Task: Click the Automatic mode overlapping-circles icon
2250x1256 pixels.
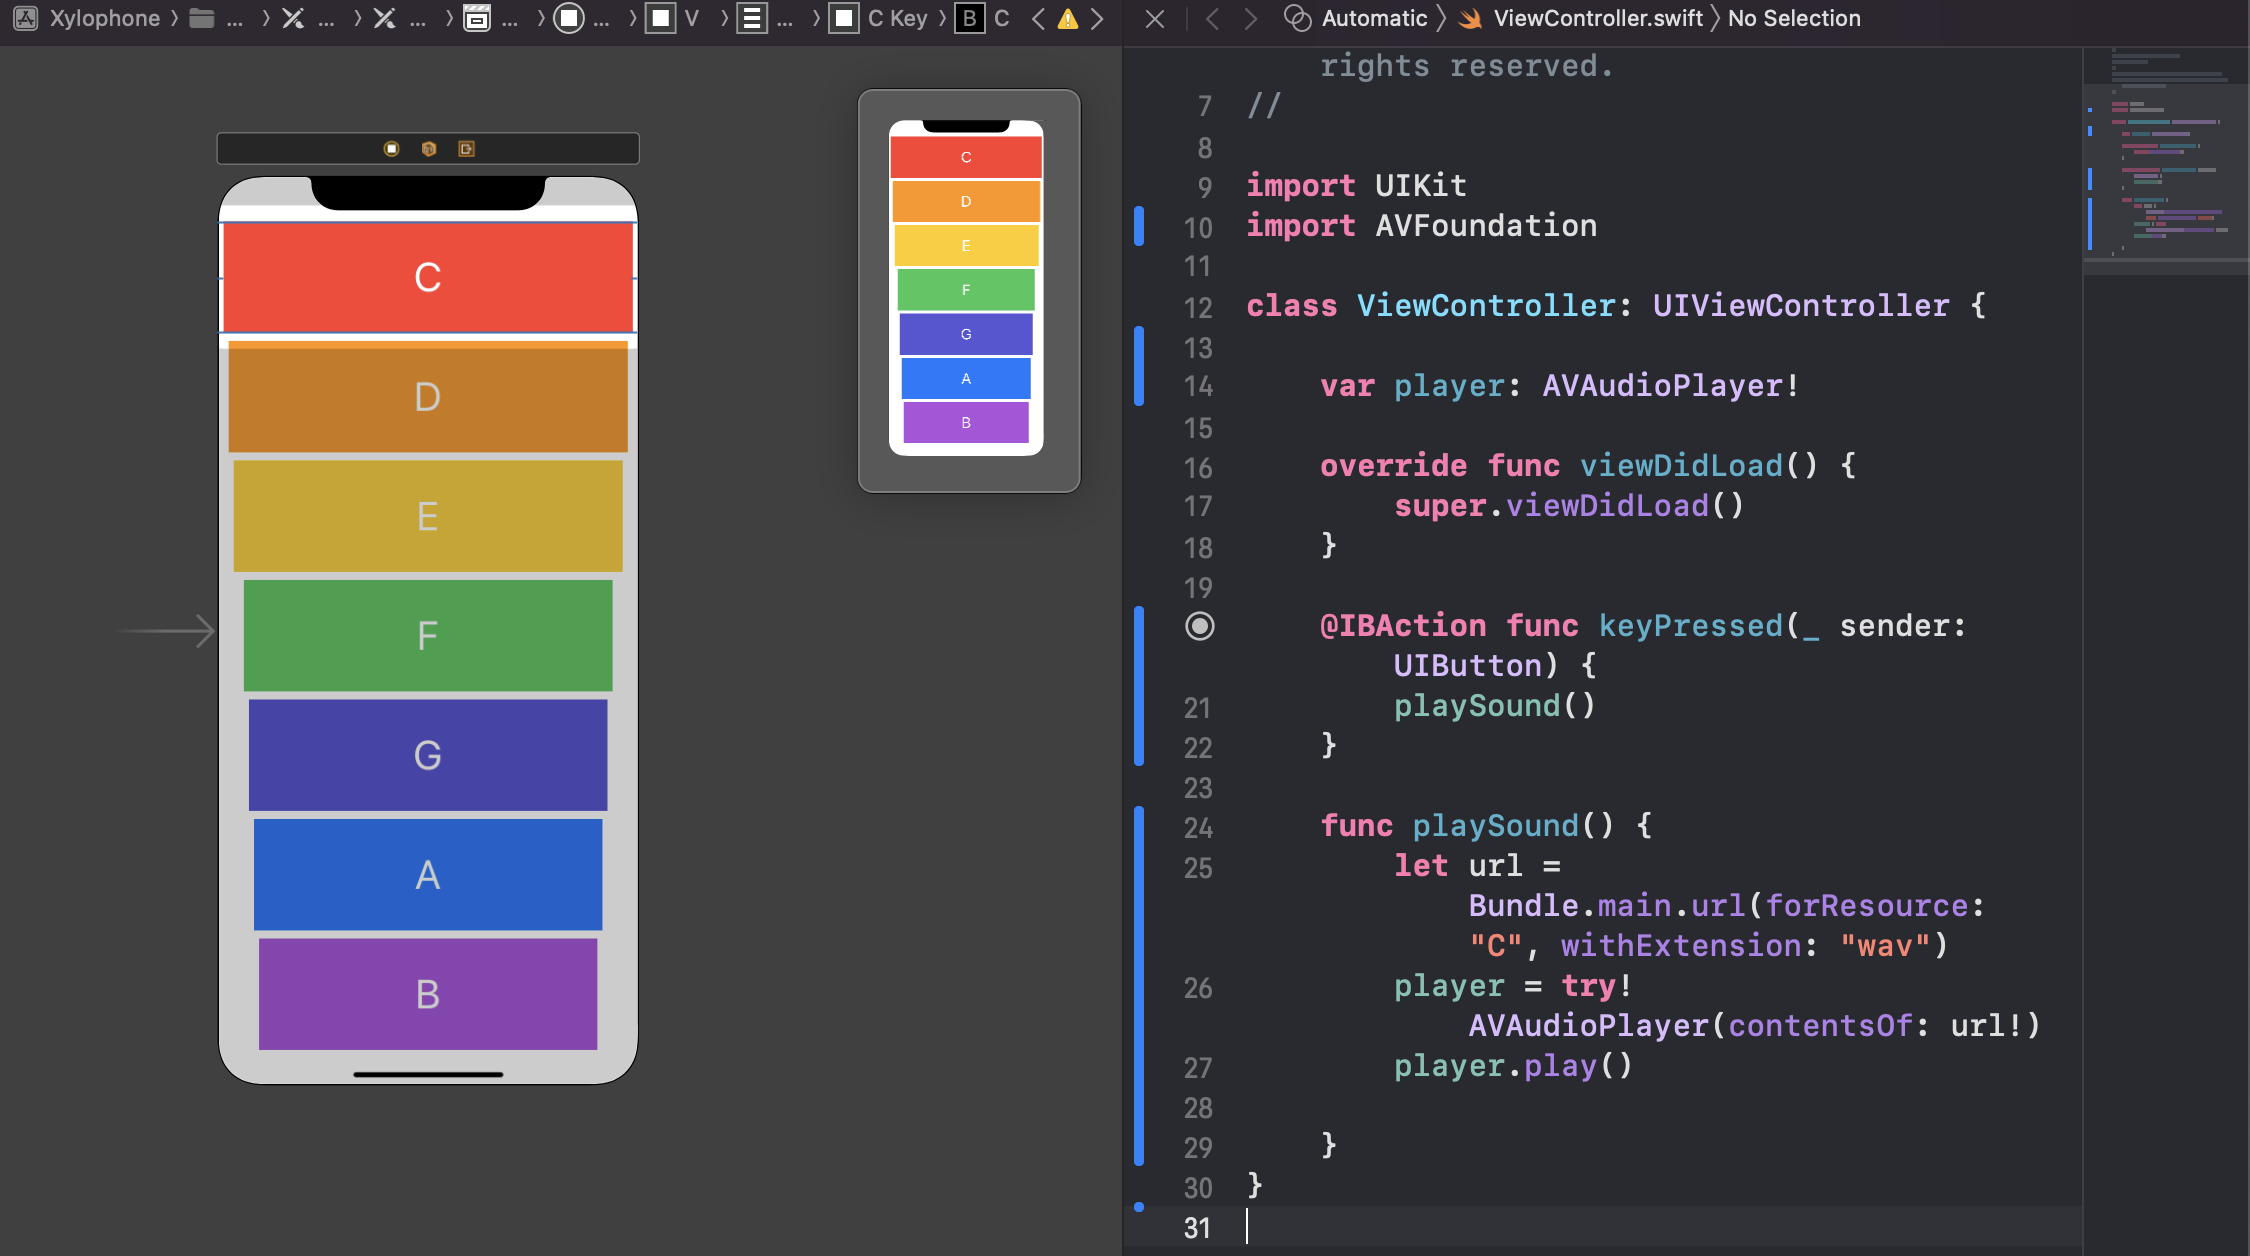Action: (x=1297, y=18)
